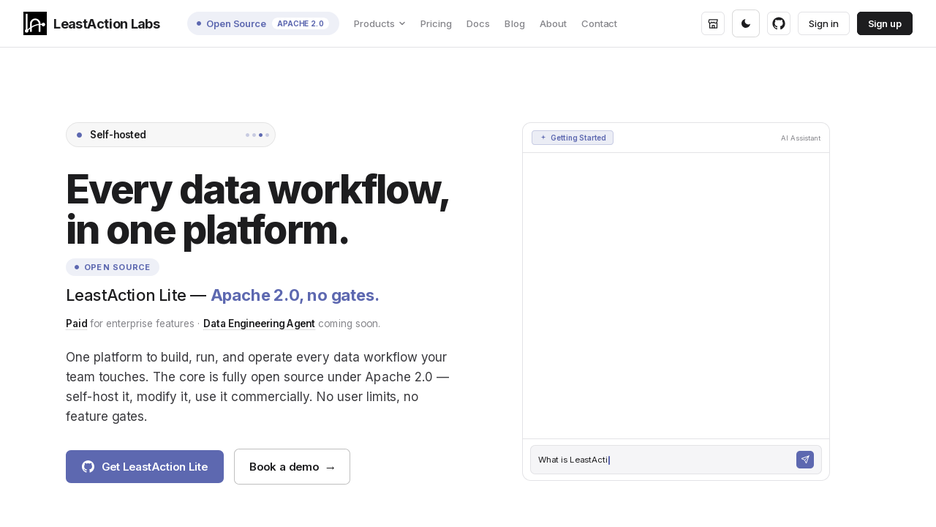Click the Paid underlined link

point(76,323)
